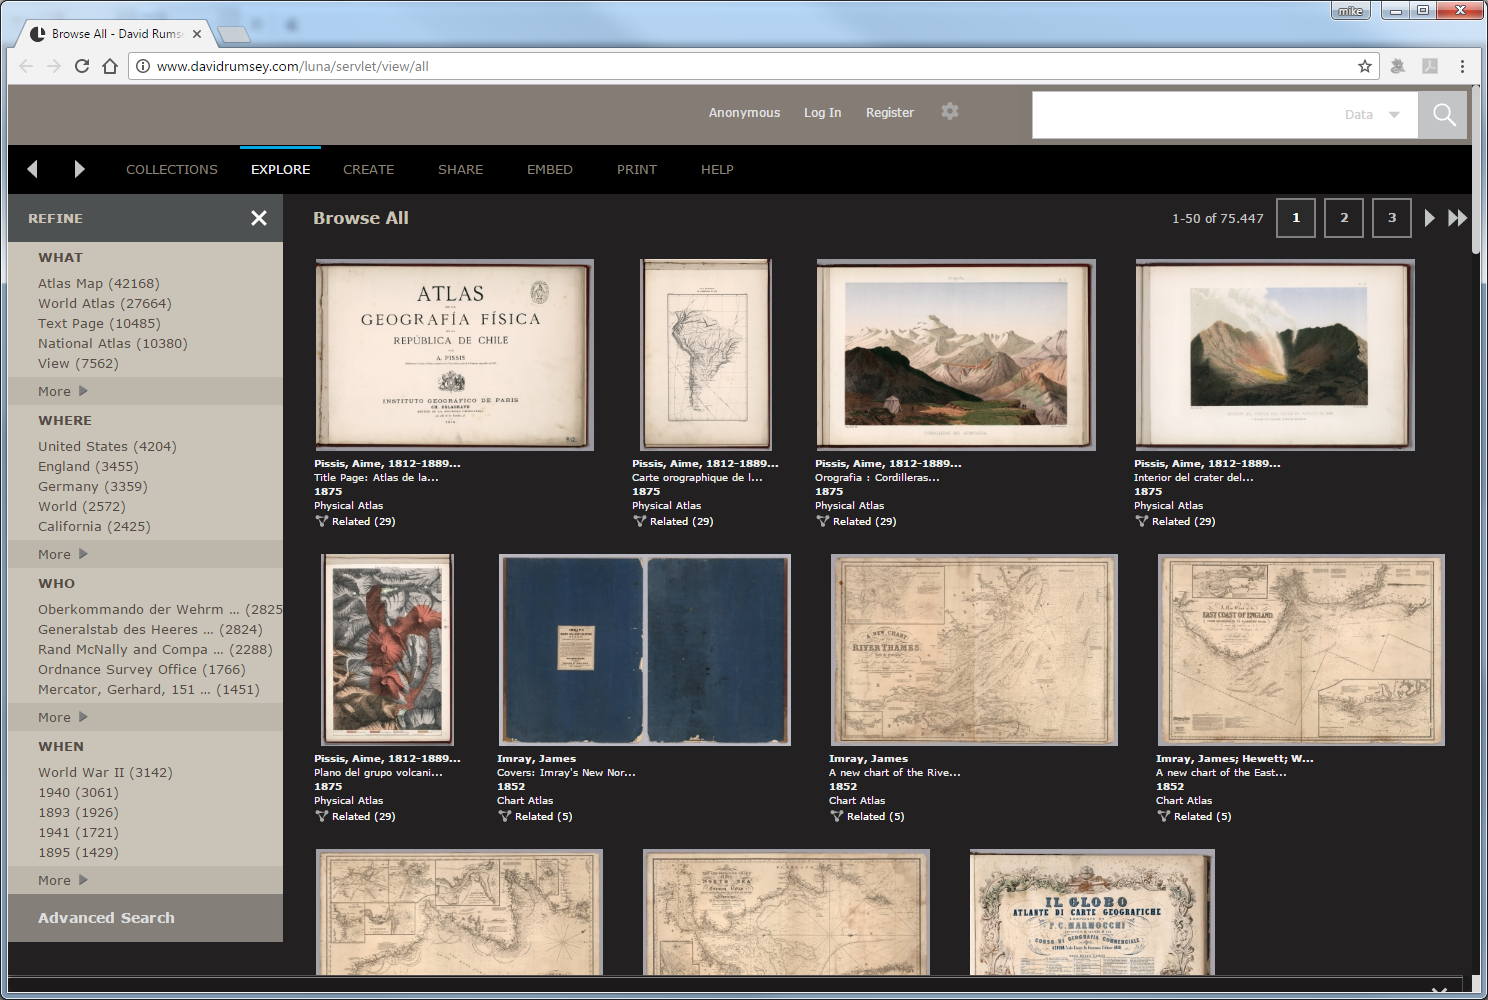Click the magnifying glass search button
Viewport: 1488px width, 1000px height.
click(x=1443, y=115)
